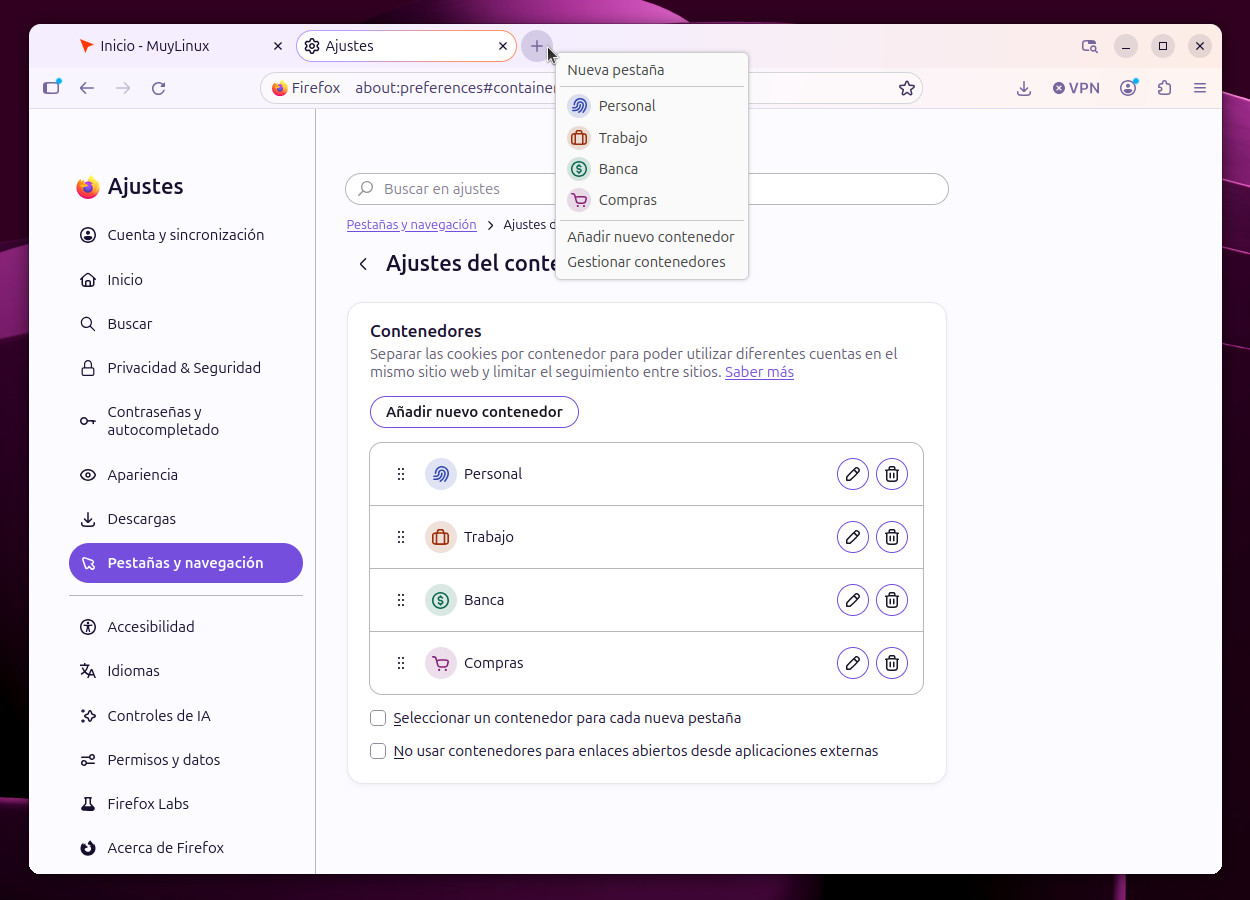Open the hamburger application menu
The width and height of the screenshot is (1250, 900).
1200,88
